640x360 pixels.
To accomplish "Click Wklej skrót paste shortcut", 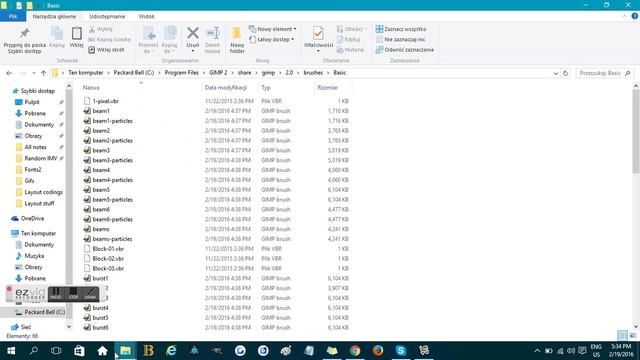I will tap(107, 50).
